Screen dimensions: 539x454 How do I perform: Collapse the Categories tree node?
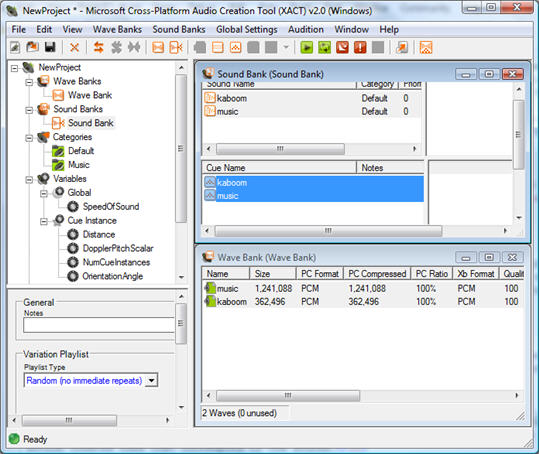(29, 138)
